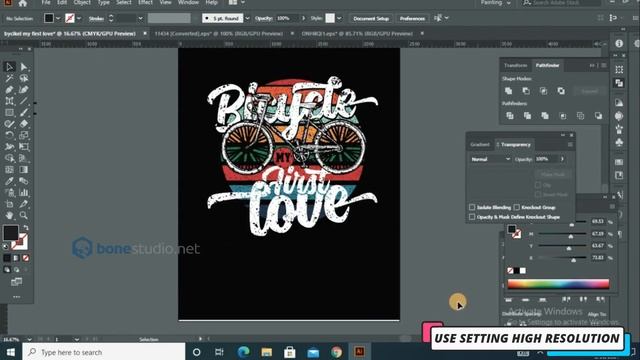Click the CMYK color spectrum bar

pos(558,284)
